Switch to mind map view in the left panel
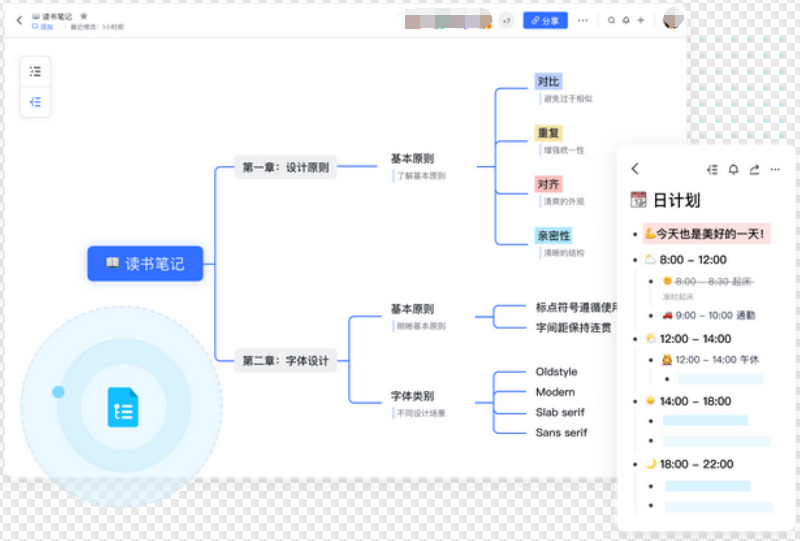 (x=35, y=102)
